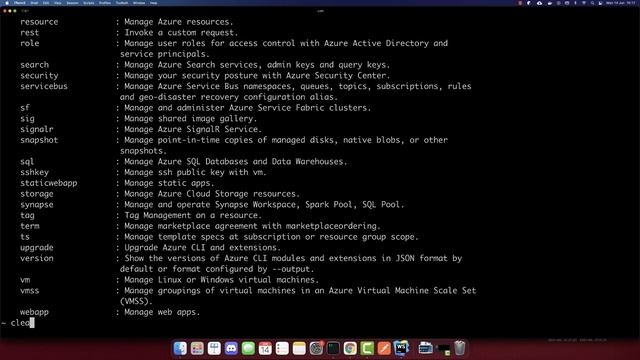Restore minimized window thumbnail in dock

[443, 349]
